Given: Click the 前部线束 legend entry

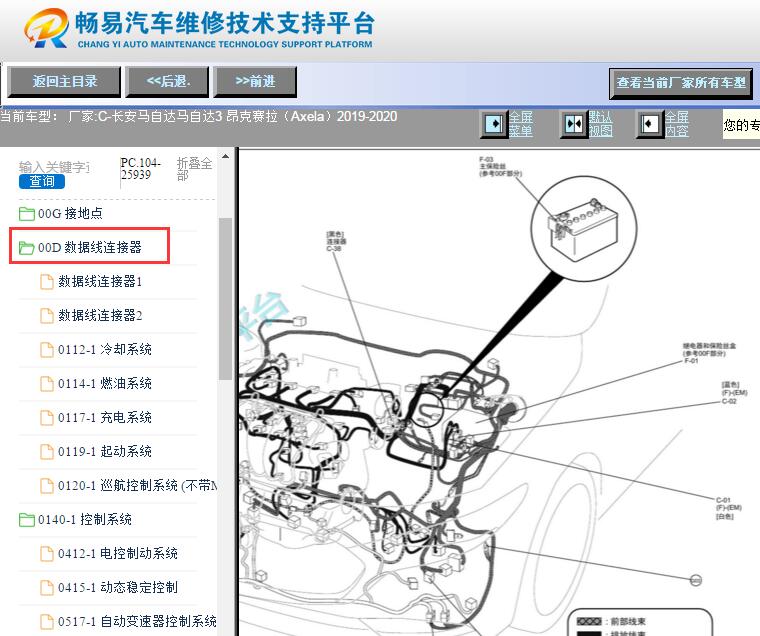Looking at the screenshot, I should (x=611, y=621).
